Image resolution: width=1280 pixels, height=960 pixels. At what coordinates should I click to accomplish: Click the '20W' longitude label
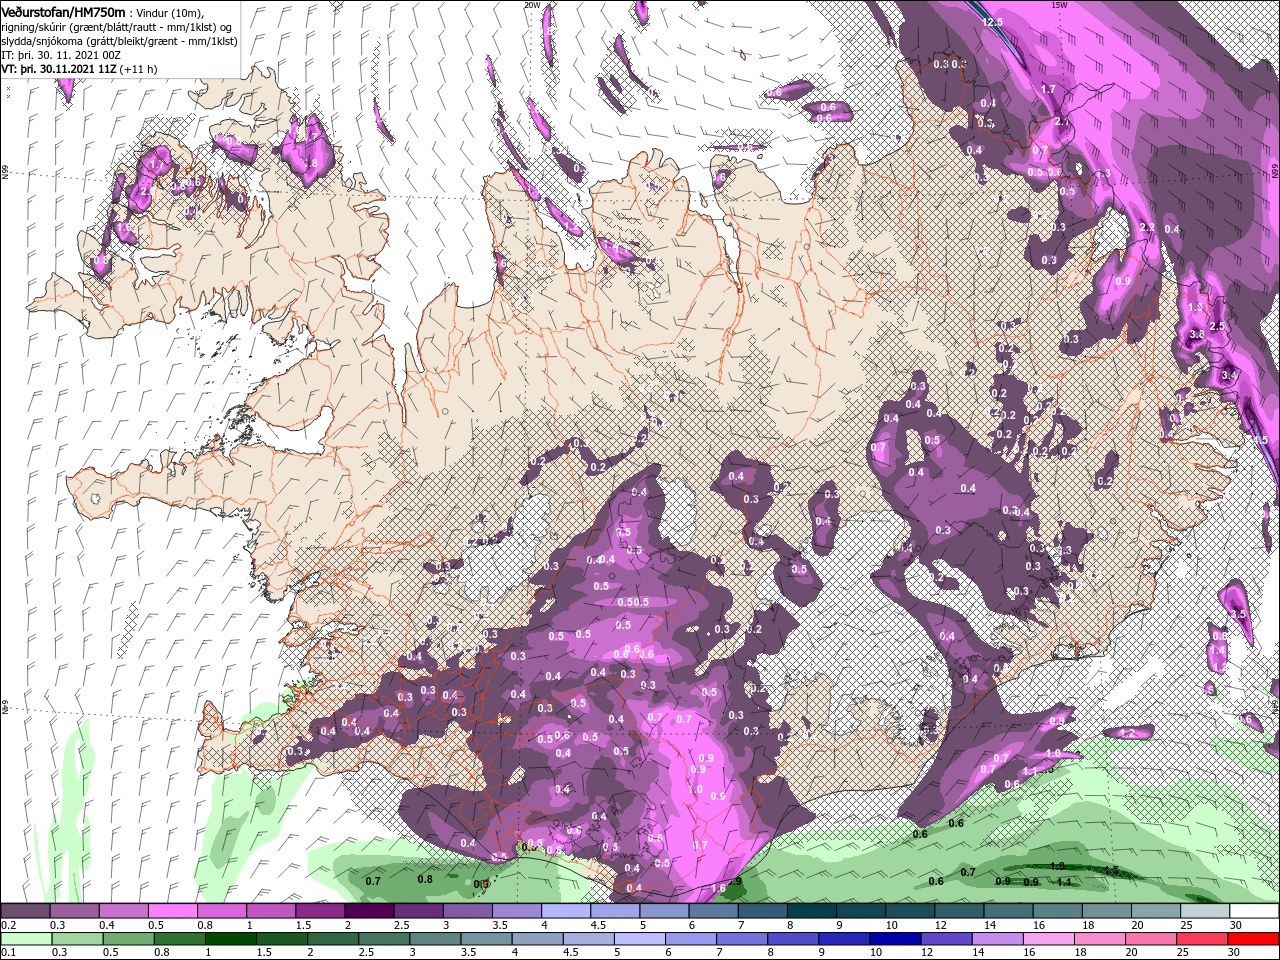click(x=532, y=5)
